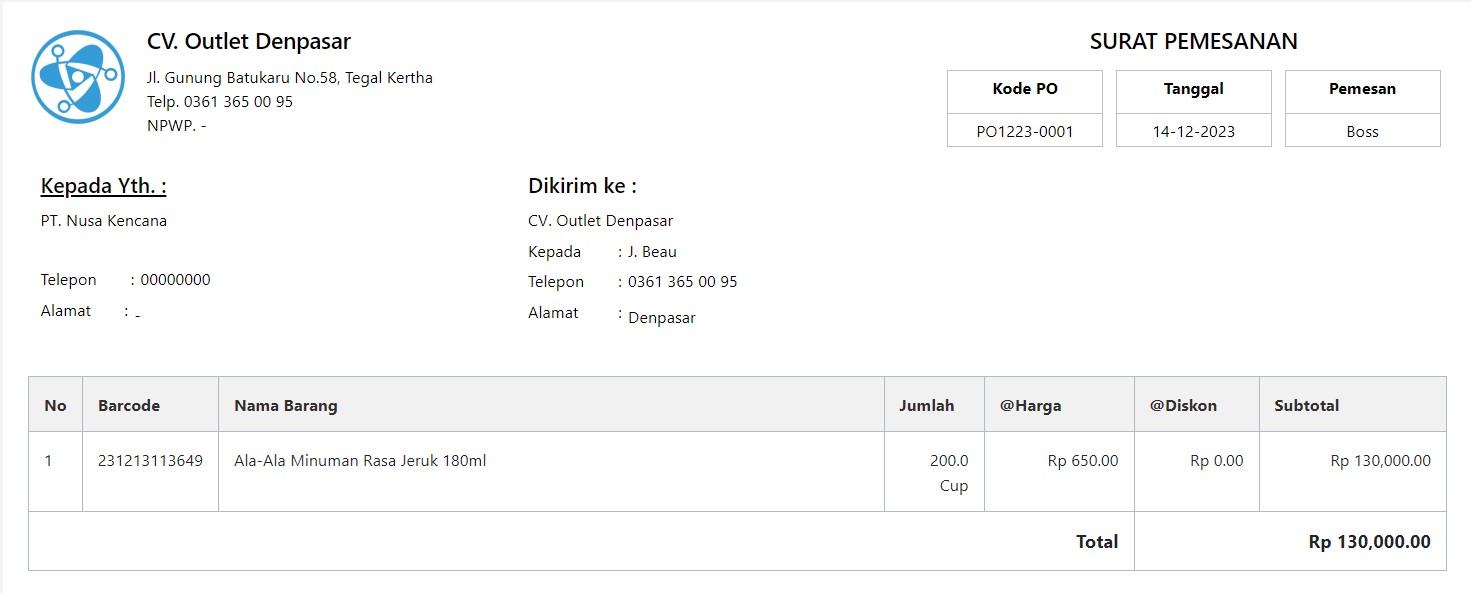Click the delivery phone 0361 365 00 95
1471x593 pixels.
point(683,282)
